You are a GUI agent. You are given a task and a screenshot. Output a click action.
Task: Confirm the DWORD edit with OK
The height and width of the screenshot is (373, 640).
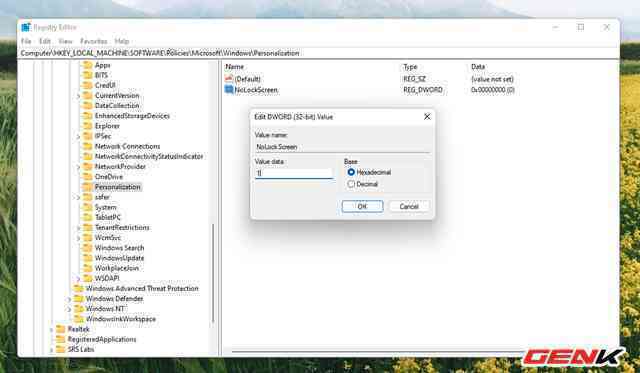pos(362,206)
